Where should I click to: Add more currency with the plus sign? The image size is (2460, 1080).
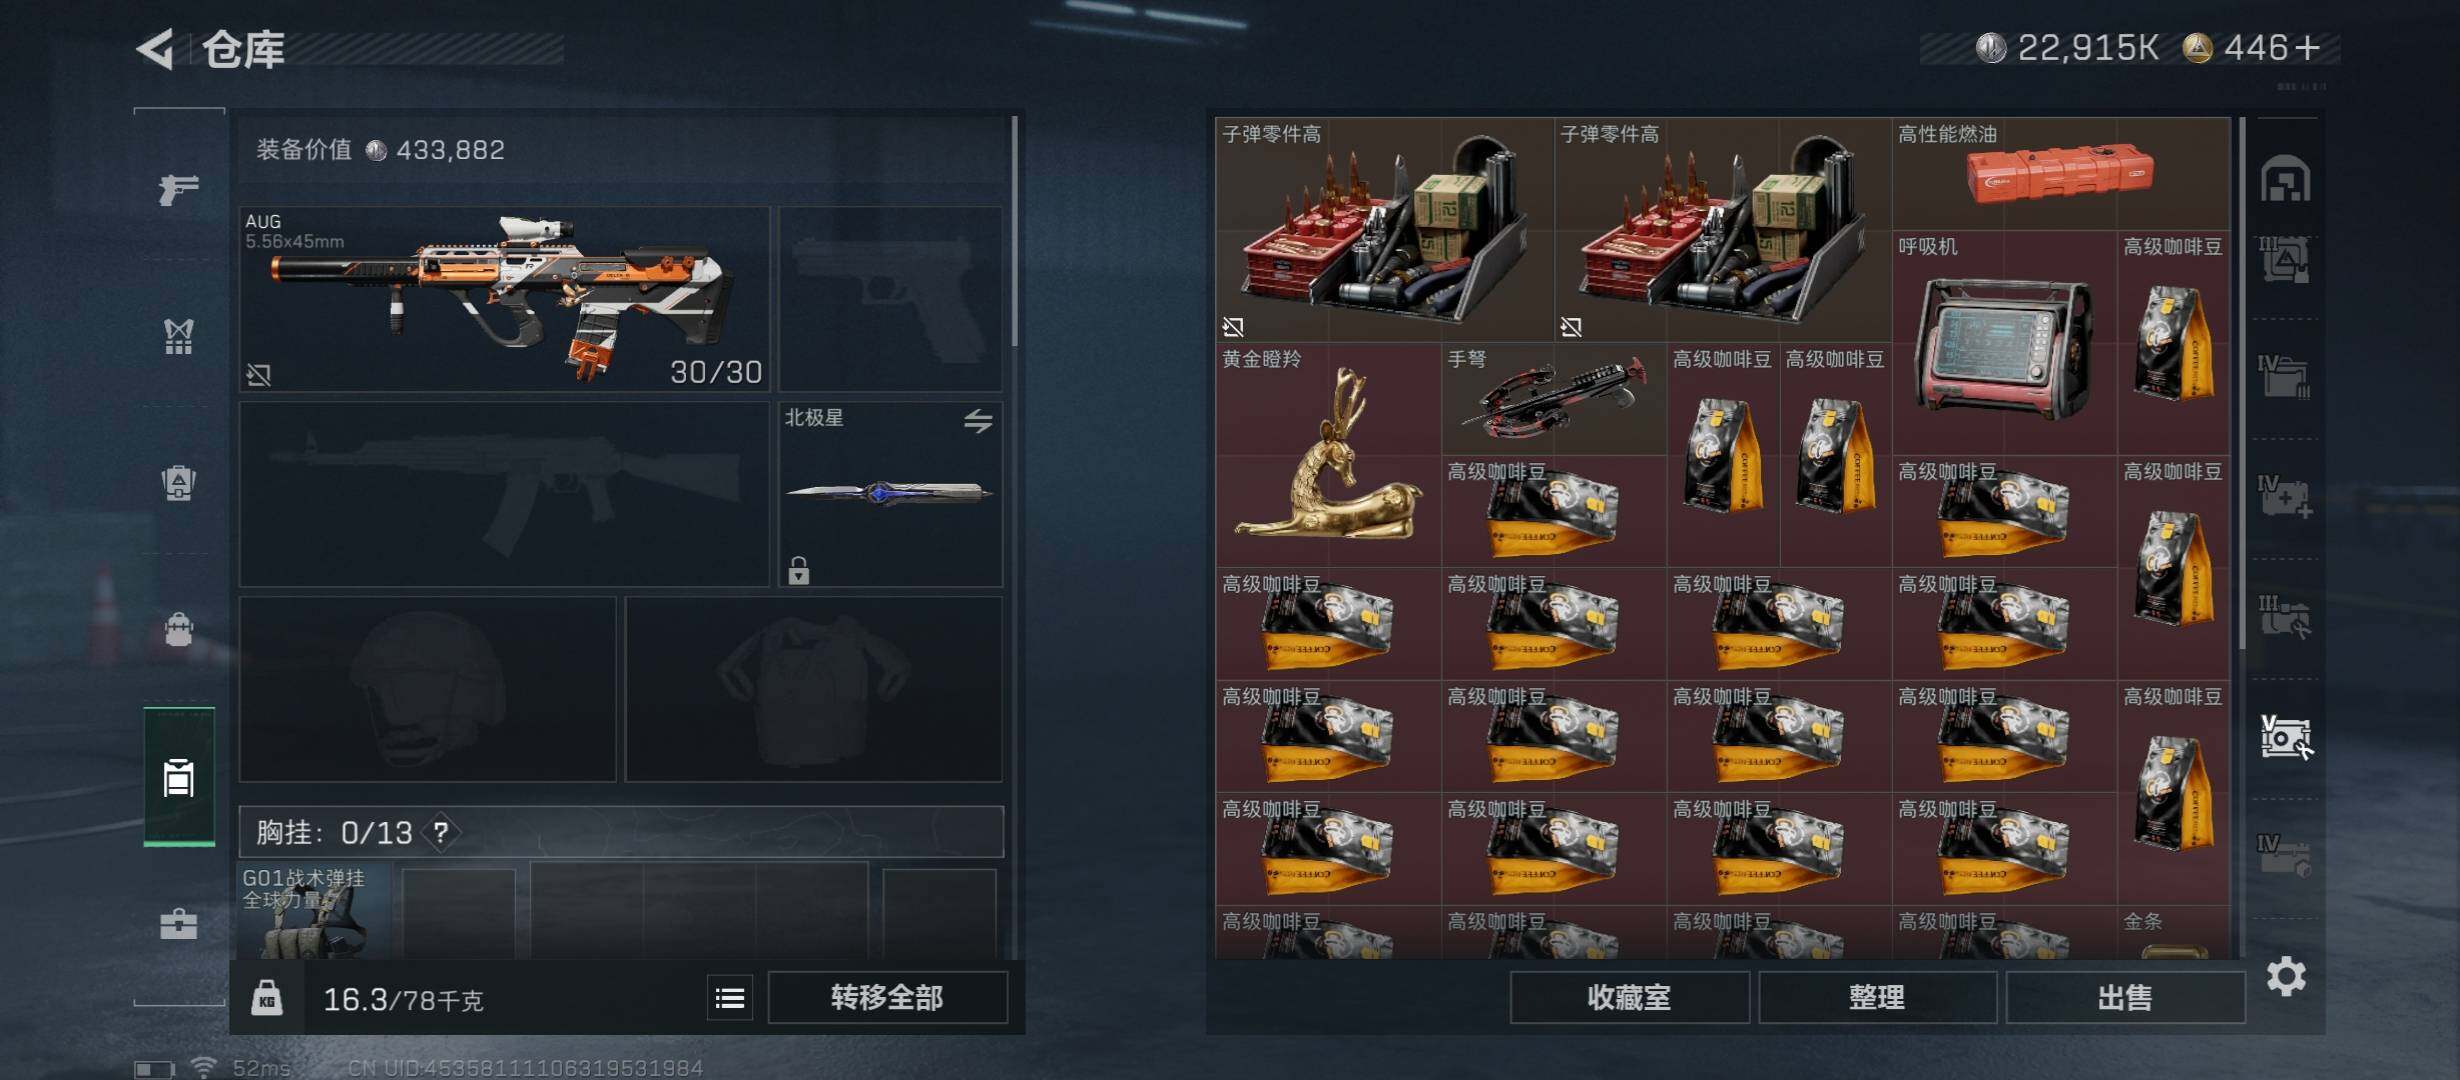tap(2308, 48)
